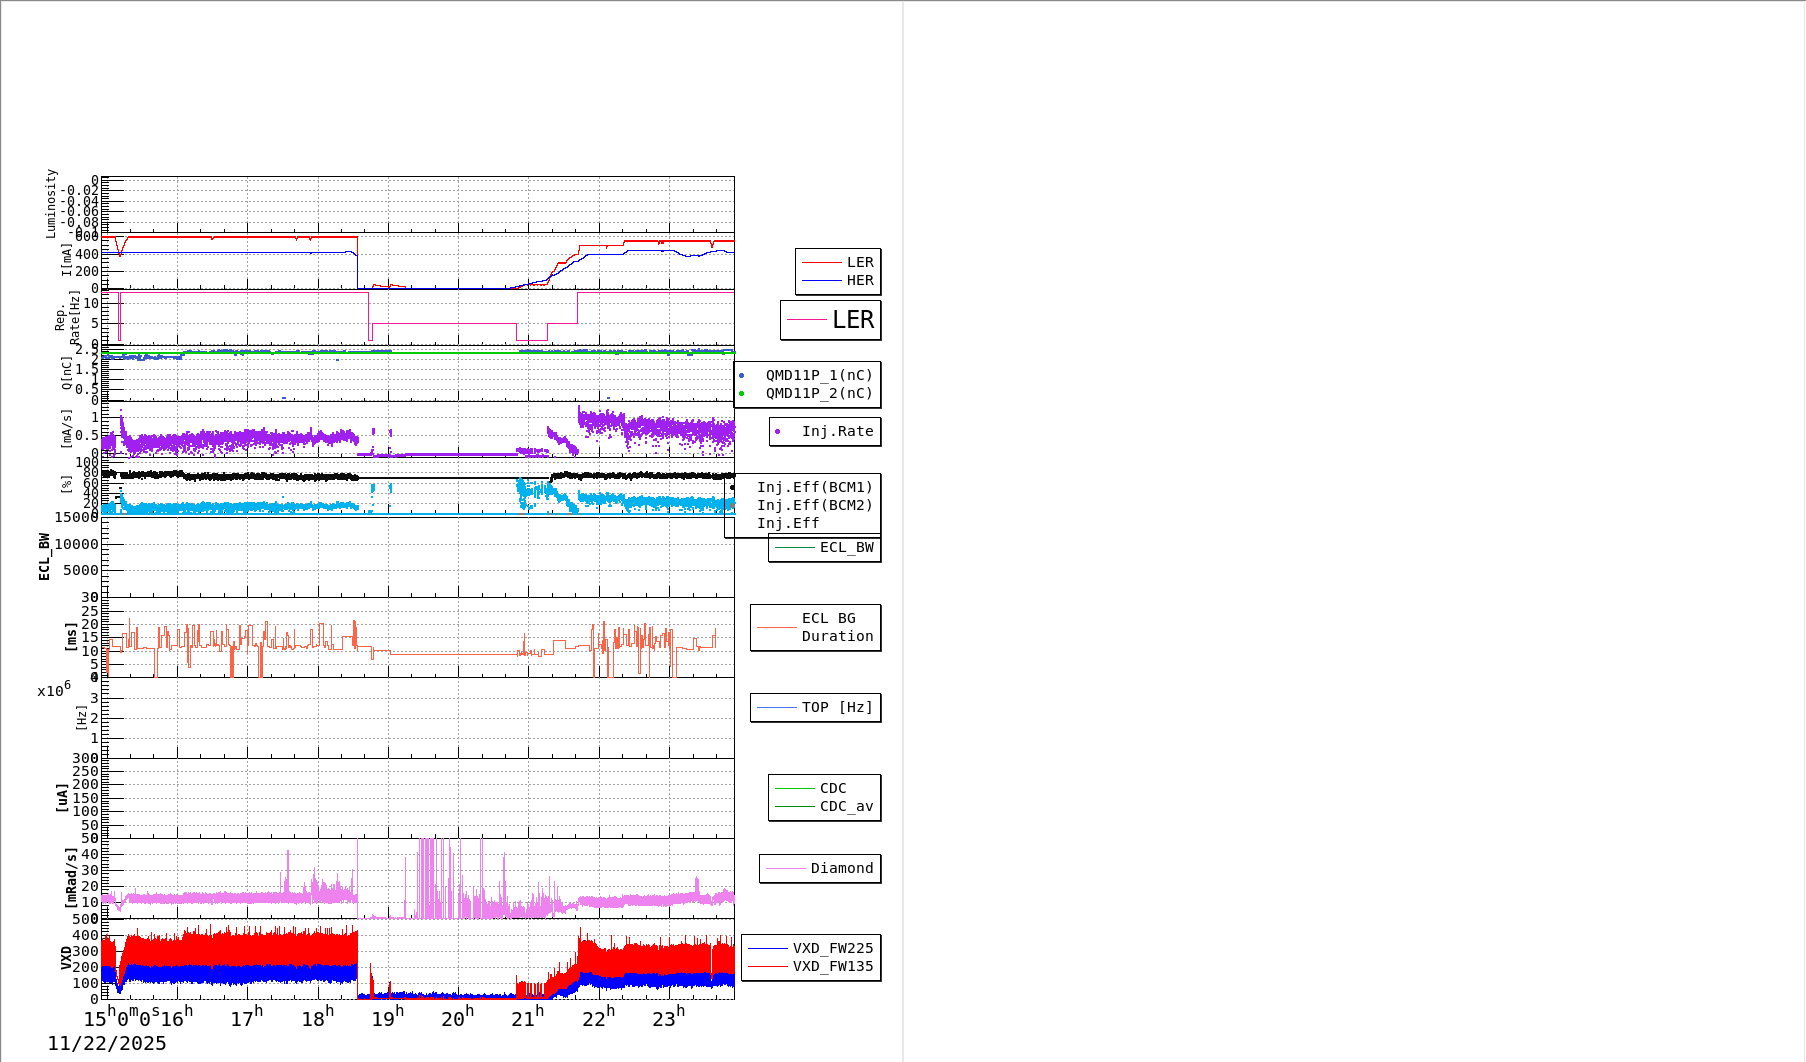Click the CDC_av legend entry
The width and height of the screenshot is (1806, 1062).
[x=845, y=807]
